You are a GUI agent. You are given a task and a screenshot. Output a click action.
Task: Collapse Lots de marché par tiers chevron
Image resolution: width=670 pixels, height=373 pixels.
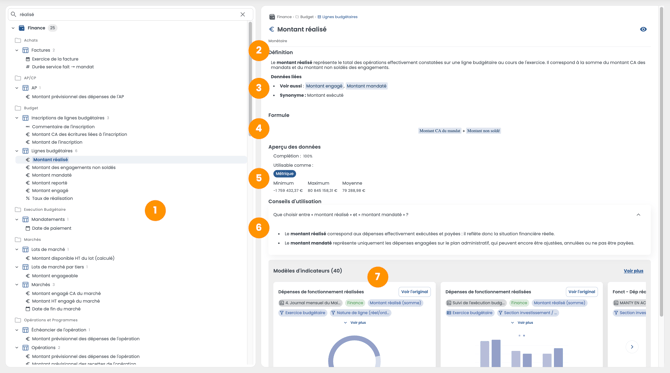click(x=17, y=267)
